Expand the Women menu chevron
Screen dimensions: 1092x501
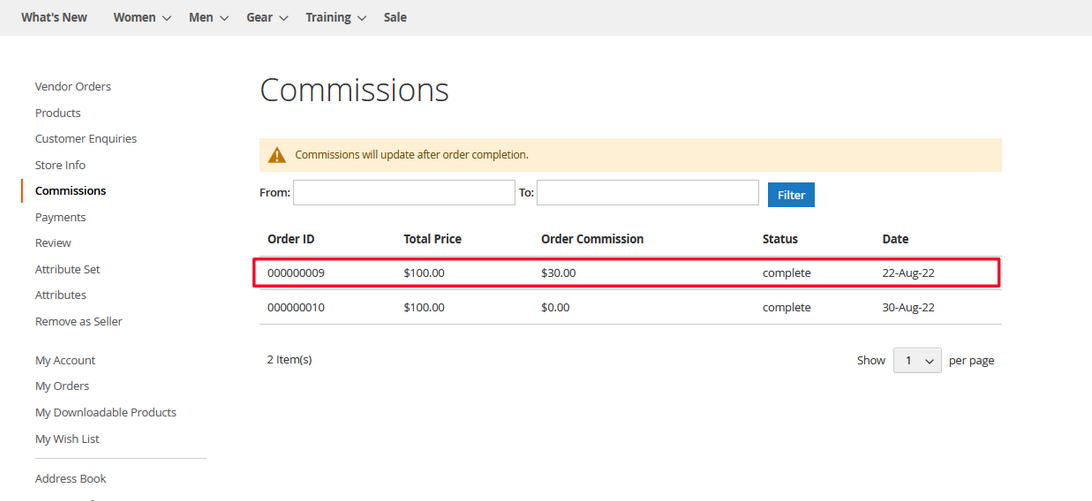[x=166, y=18]
